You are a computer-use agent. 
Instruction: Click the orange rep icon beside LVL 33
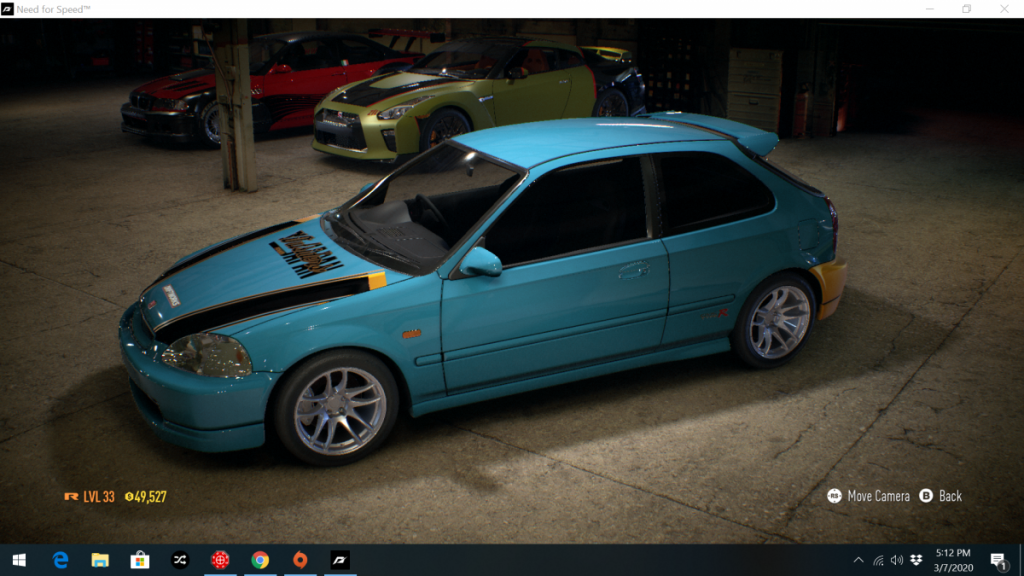(71, 497)
